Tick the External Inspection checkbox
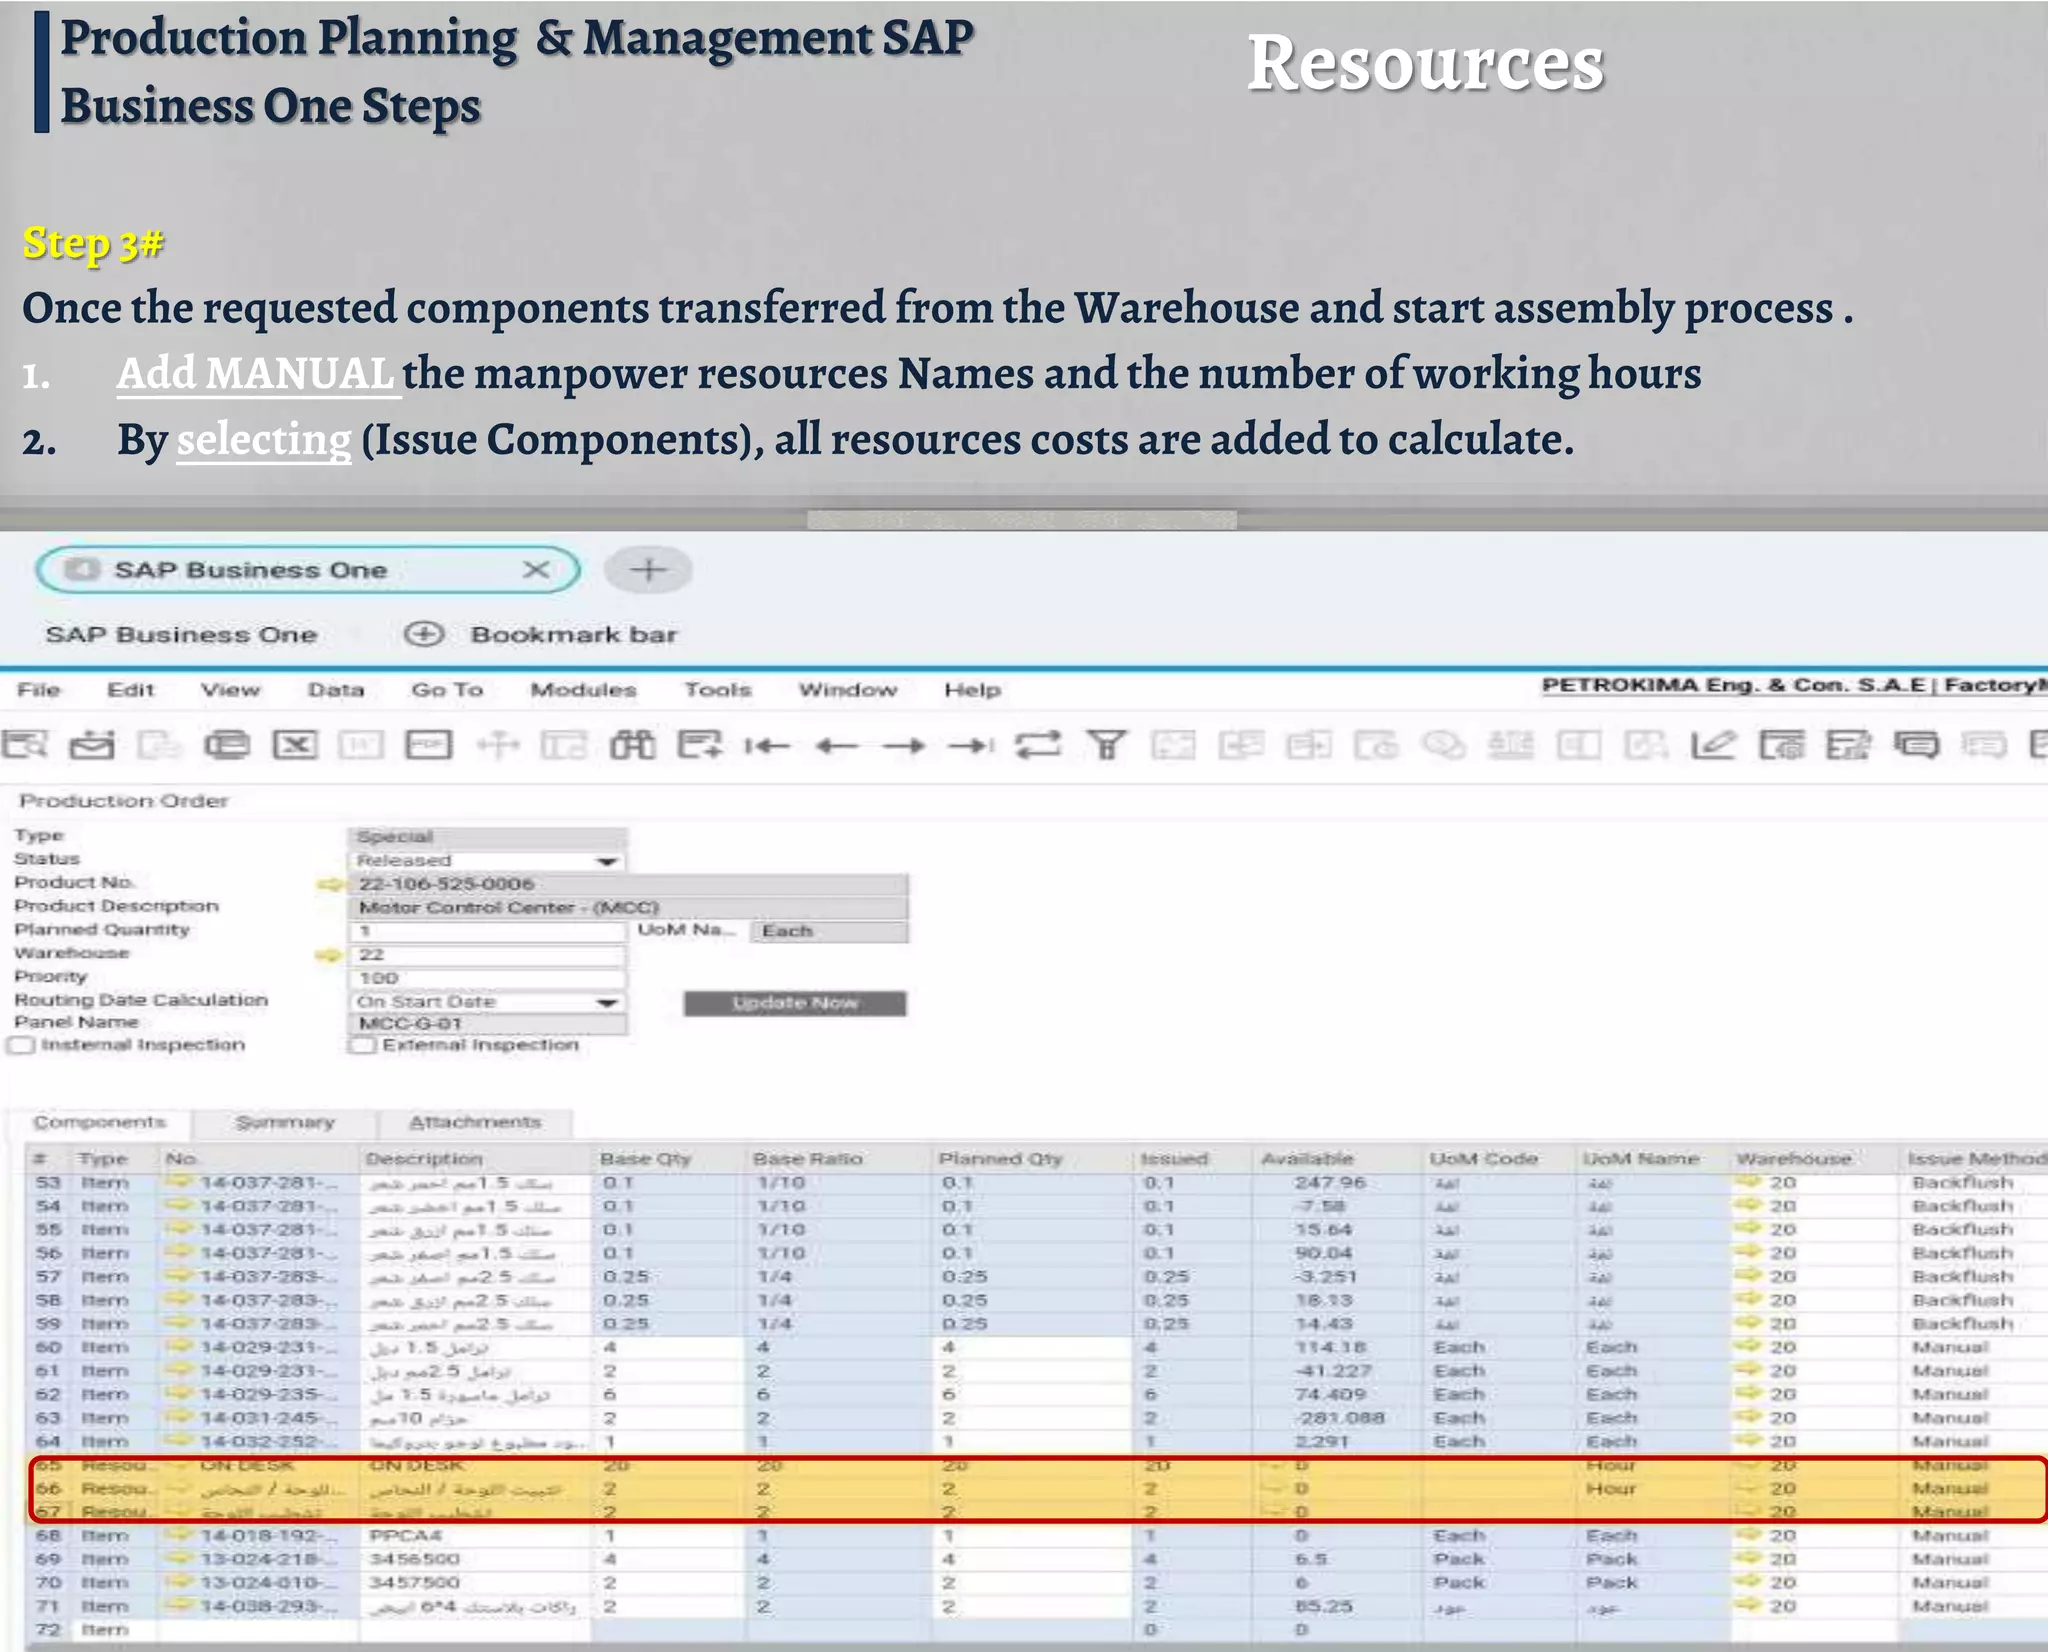2048x1652 pixels. click(362, 1045)
